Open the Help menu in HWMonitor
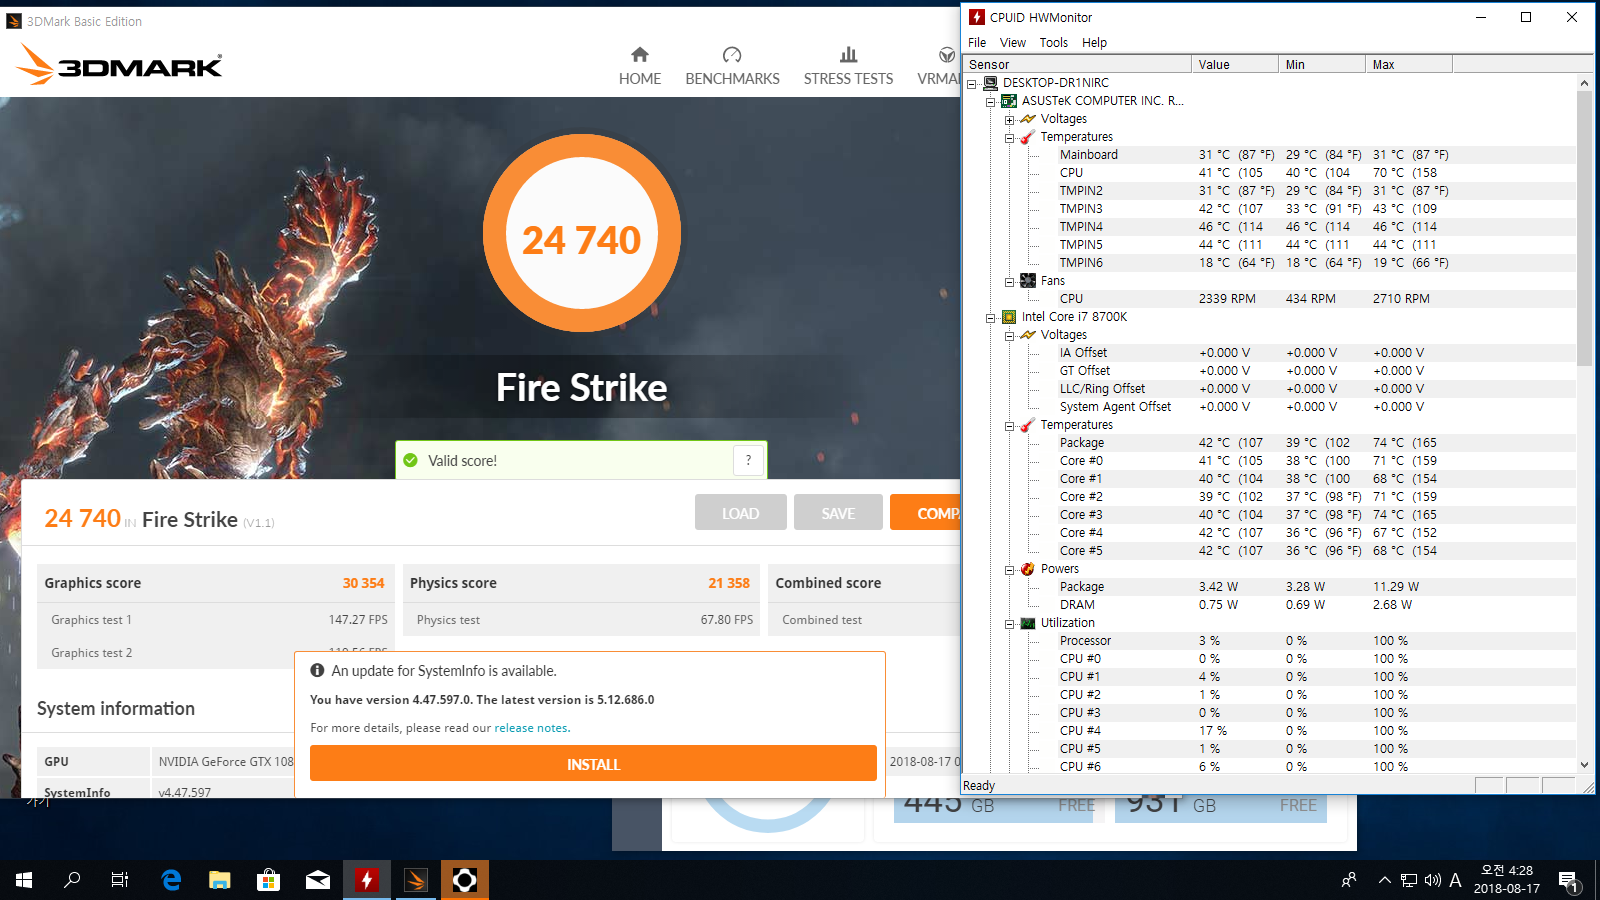 click(1094, 42)
